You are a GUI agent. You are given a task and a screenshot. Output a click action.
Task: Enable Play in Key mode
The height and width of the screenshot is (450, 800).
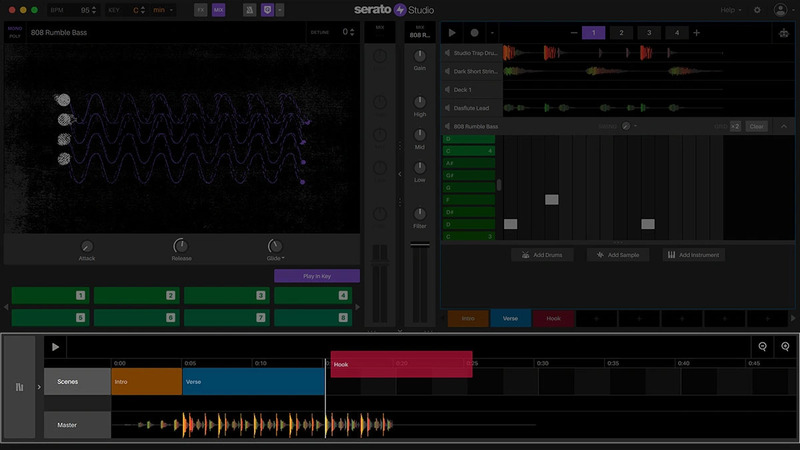317,275
